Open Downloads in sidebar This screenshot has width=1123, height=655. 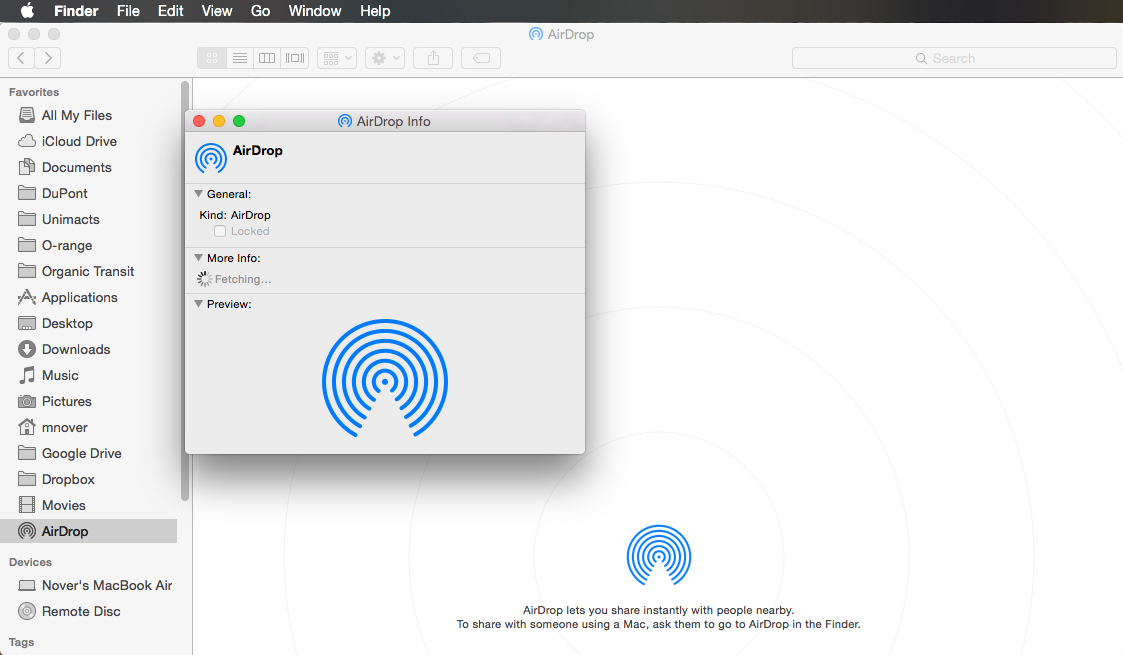pos(89,349)
